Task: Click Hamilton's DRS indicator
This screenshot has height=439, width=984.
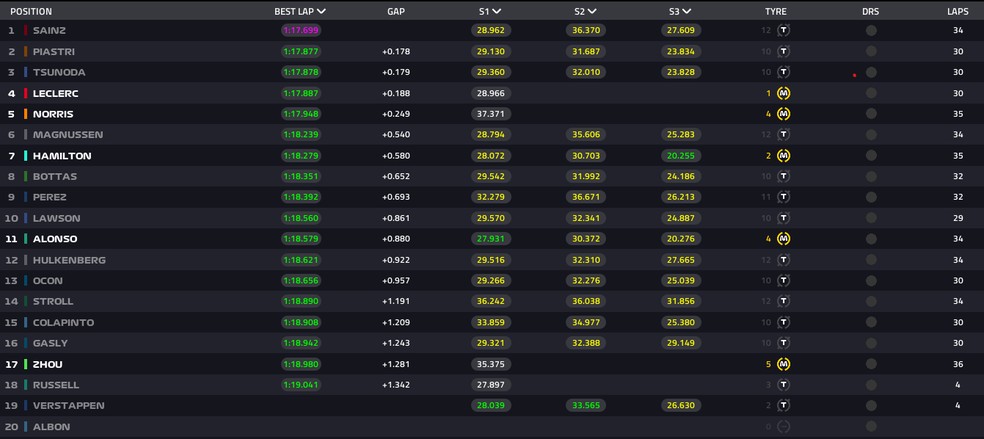Action: click(x=871, y=156)
